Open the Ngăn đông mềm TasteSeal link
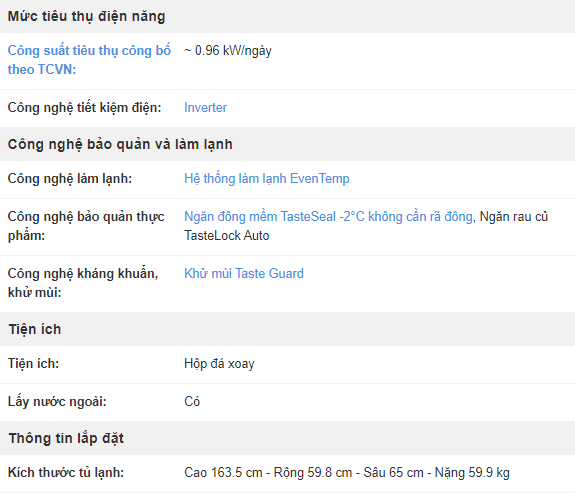The width and height of the screenshot is (575, 493). click(328, 216)
